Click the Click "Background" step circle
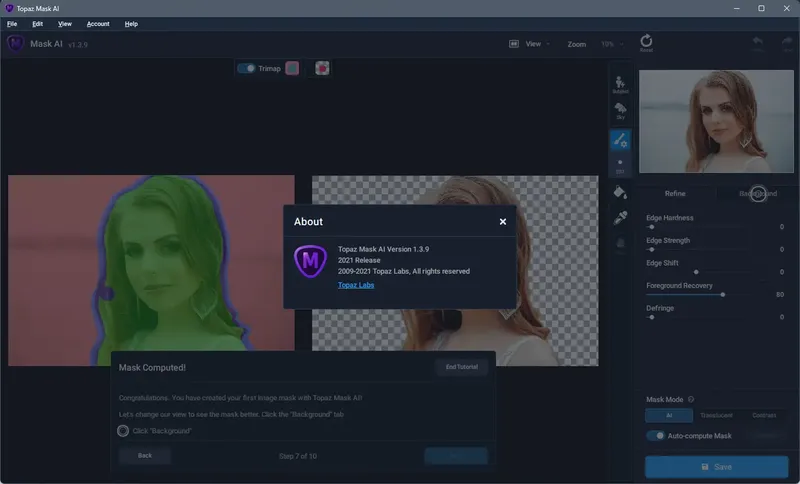 pyautogui.click(x=123, y=430)
